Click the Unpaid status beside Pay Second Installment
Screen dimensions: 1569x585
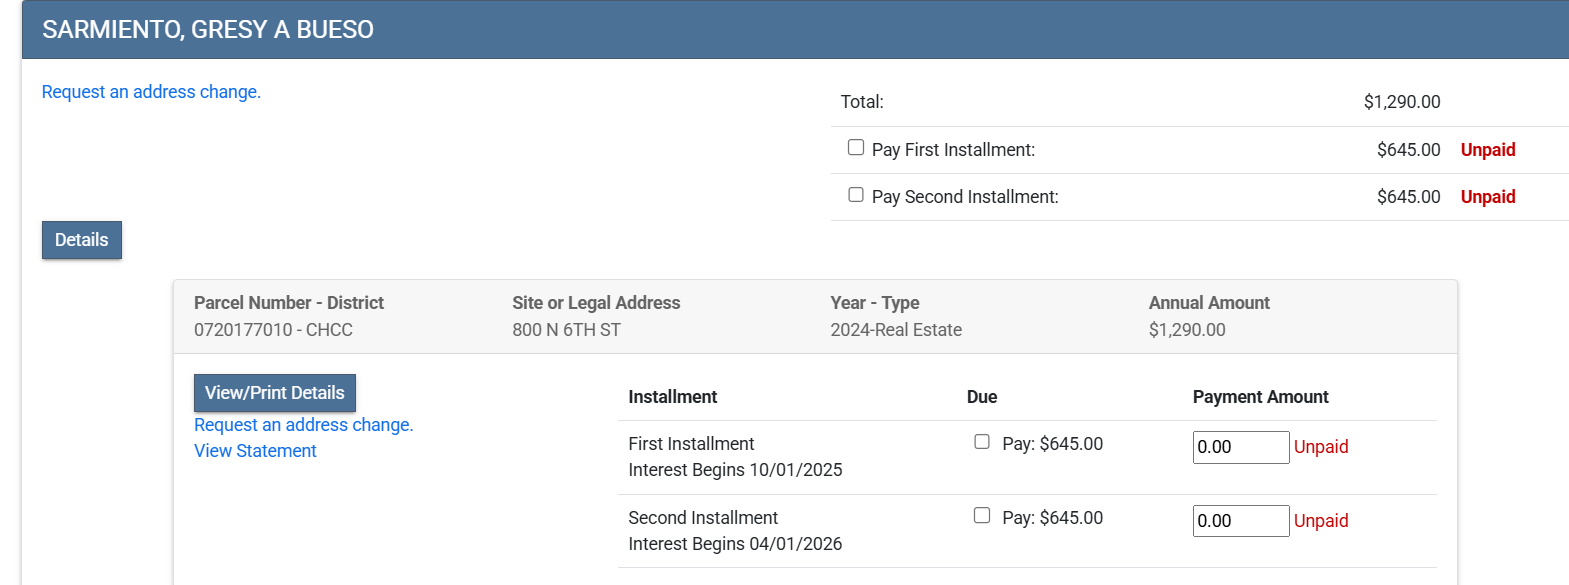tap(1487, 197)
